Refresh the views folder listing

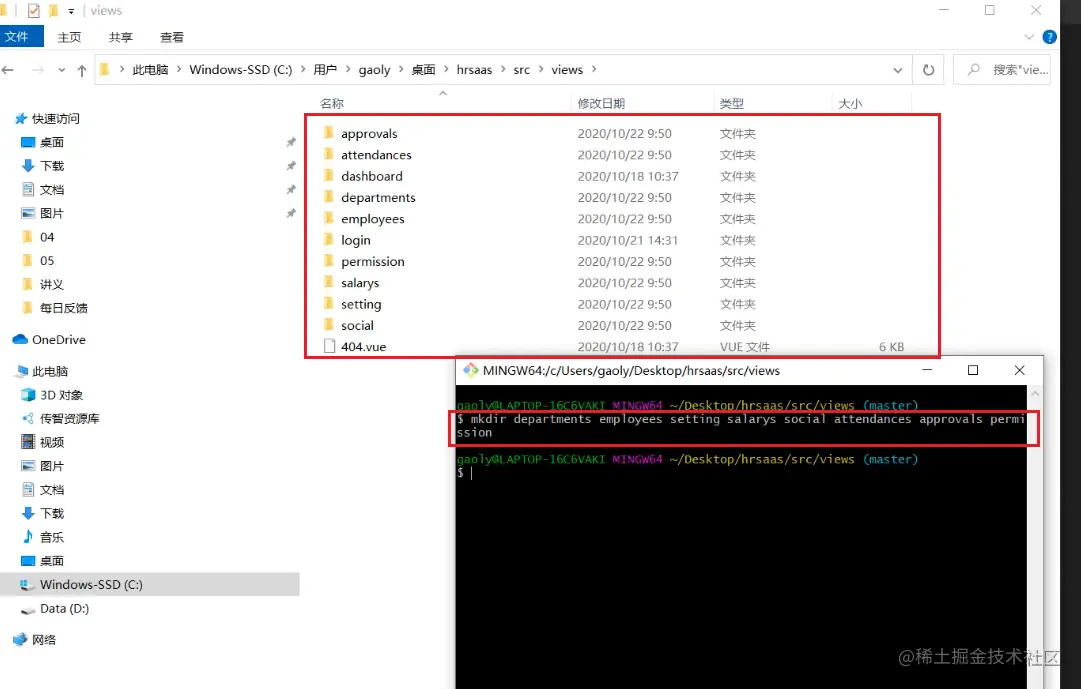point(929,70)
